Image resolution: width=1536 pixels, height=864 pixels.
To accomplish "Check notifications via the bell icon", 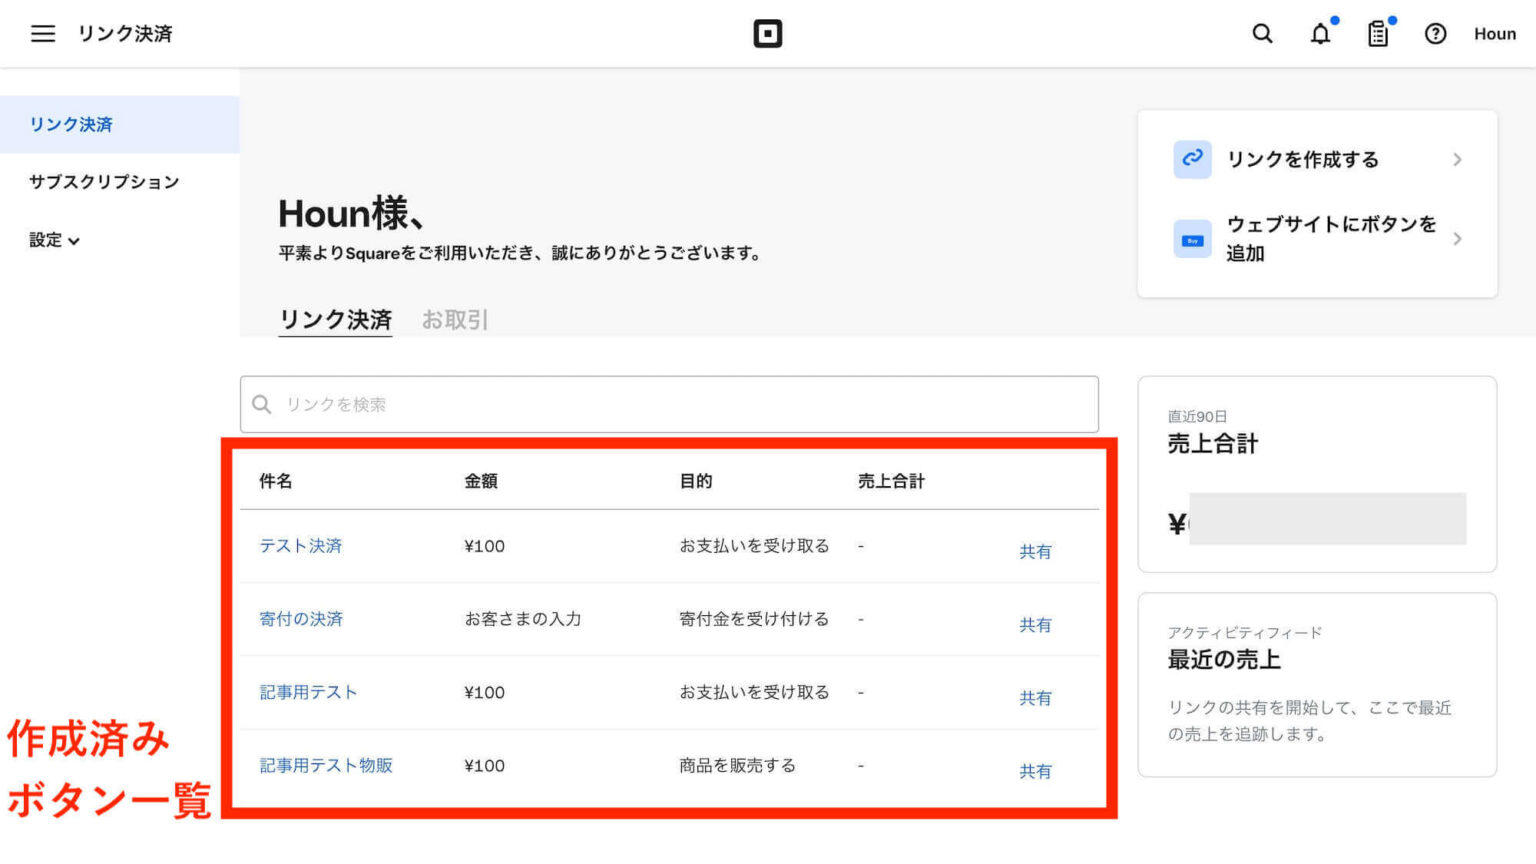I will click(1320, 33).
